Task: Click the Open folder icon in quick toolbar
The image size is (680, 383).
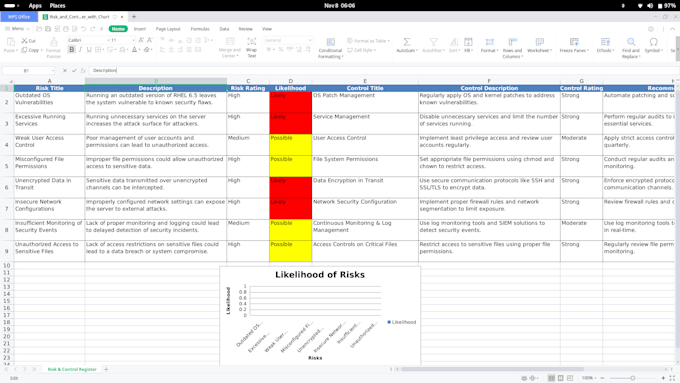Action: [39, 29]
